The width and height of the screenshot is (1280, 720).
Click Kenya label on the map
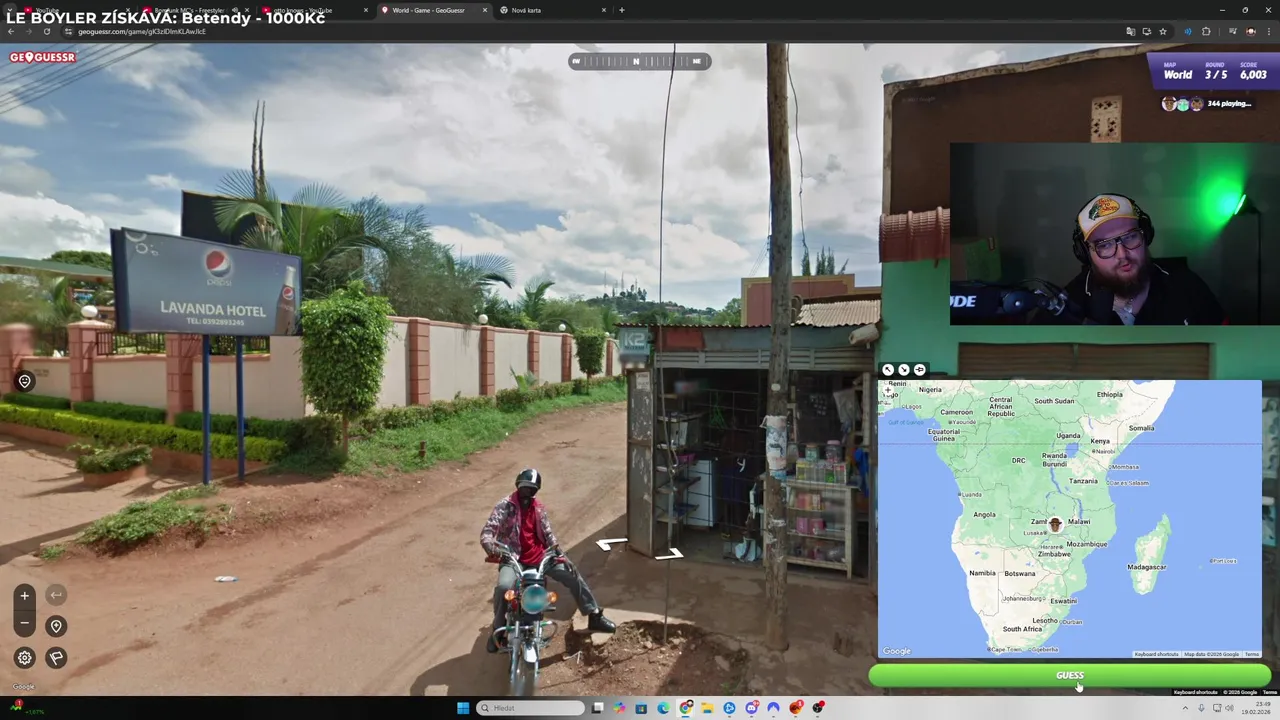point(1100,441)
